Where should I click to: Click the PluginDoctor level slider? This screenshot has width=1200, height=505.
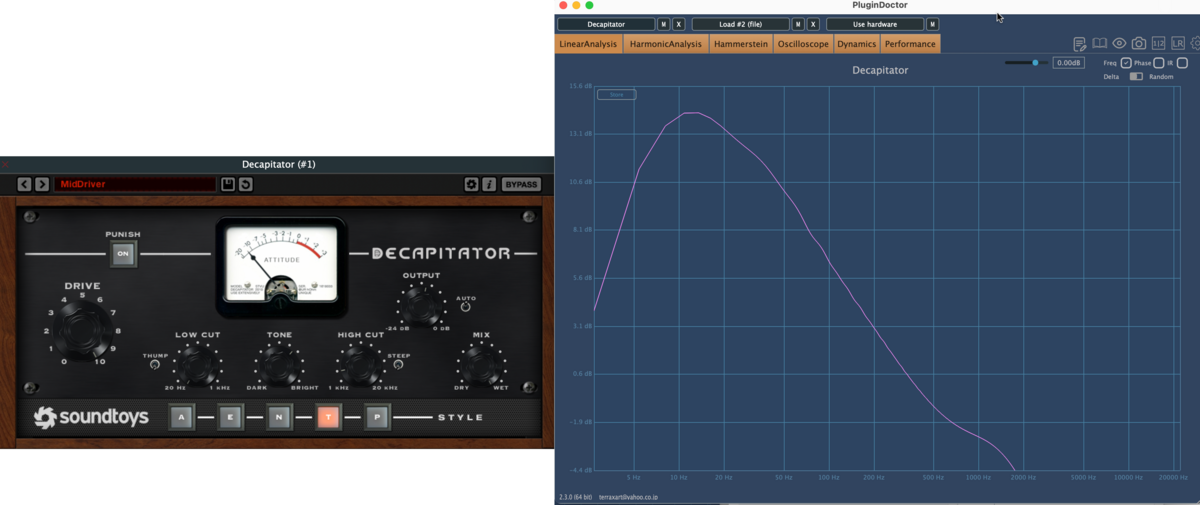pyautogui.click(x=1027, y=63)
